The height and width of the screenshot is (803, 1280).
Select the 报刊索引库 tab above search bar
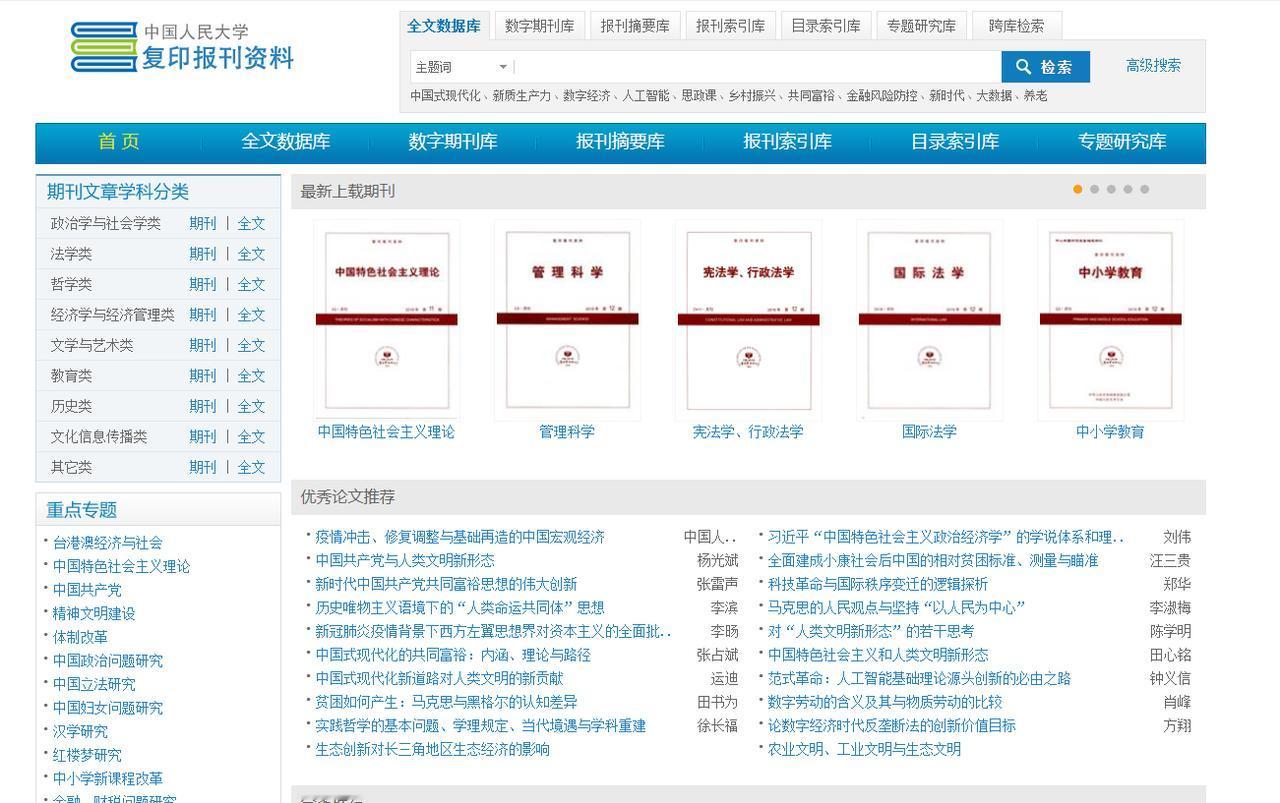731,25
